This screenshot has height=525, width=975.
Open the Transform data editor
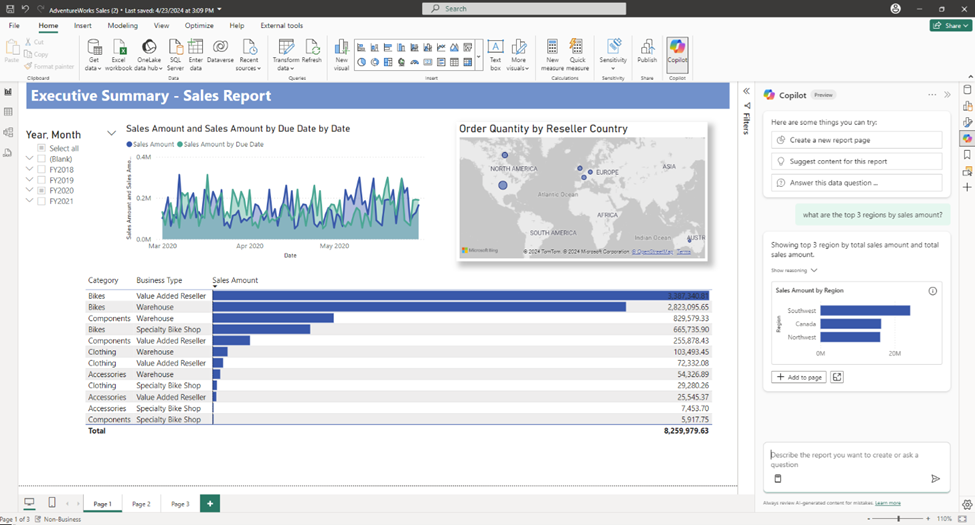tap(286, 55)
